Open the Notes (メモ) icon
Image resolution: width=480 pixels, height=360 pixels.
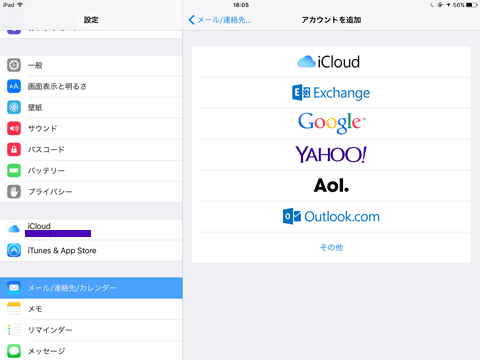click(14, 309)
